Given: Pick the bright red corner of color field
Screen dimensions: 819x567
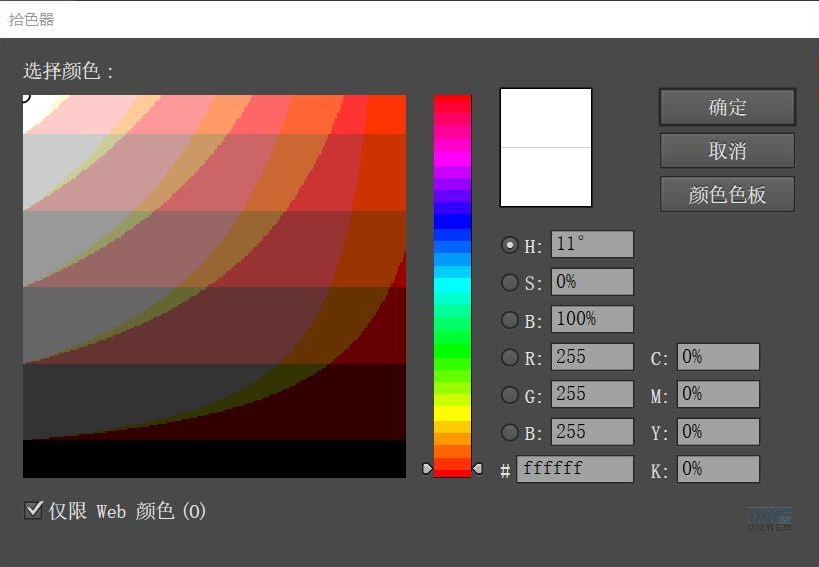Looking at the screenshot, I should click(x=399, y=102).
